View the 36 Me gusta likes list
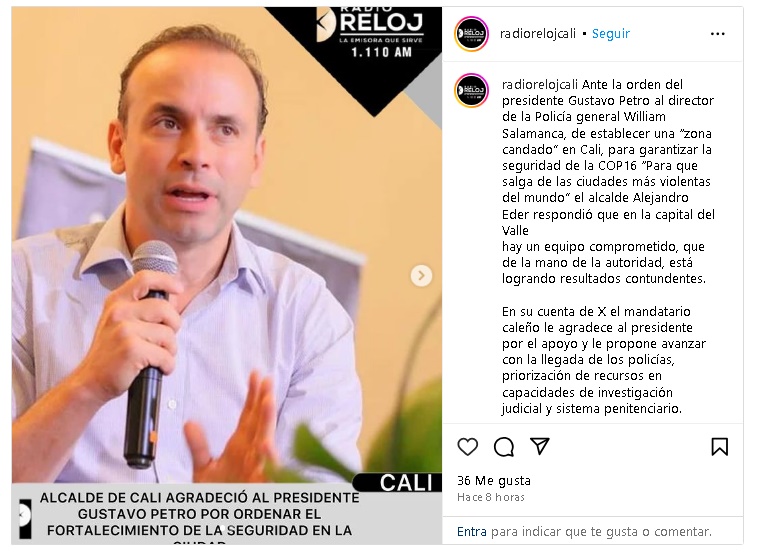The height and width of the screenshot is (554, 761). (x=494, y=481)
